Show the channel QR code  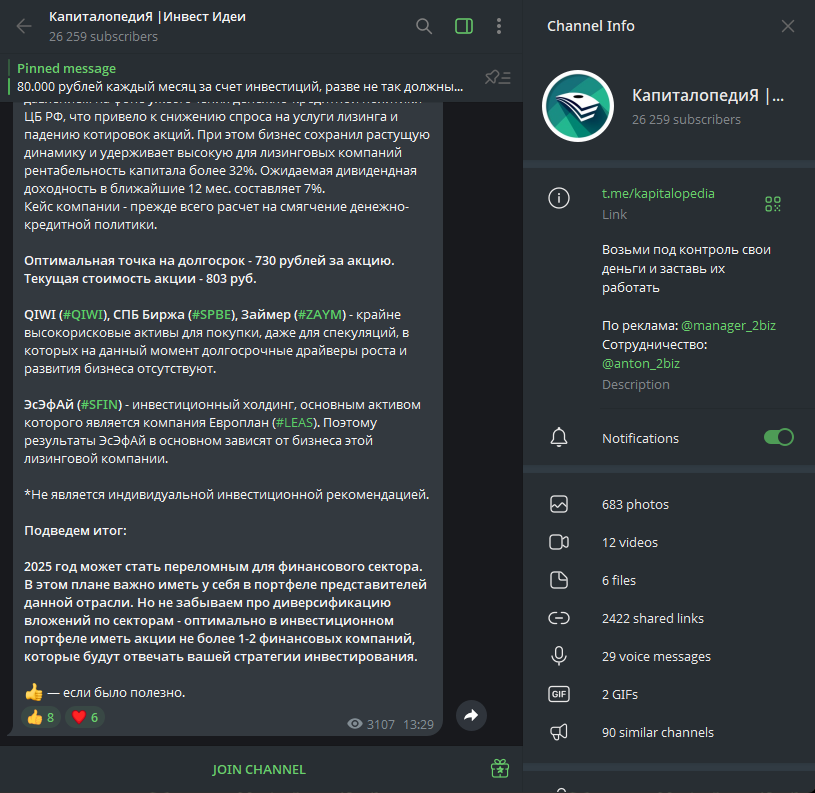(x=773, y=204)
